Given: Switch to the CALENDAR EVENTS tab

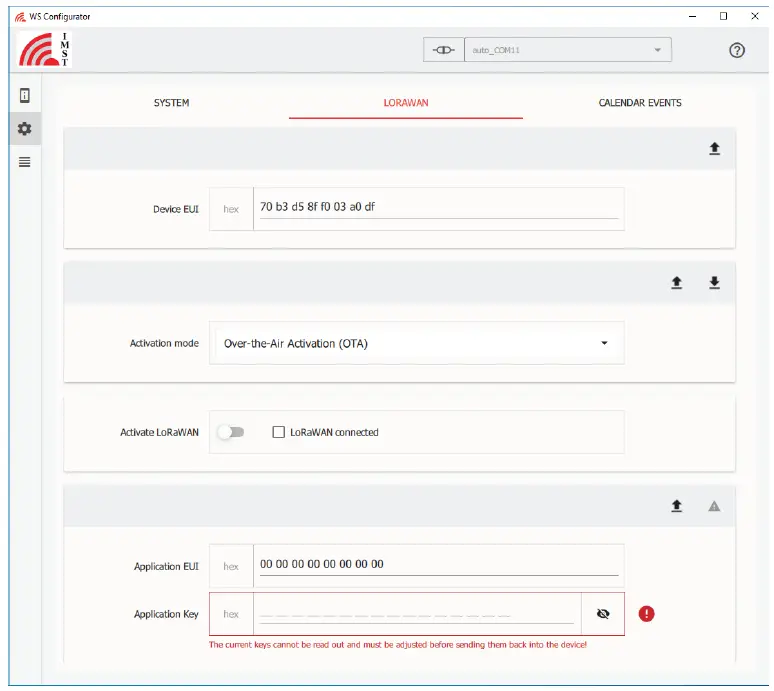Looking at the screenshot, I should click(640, 103).
